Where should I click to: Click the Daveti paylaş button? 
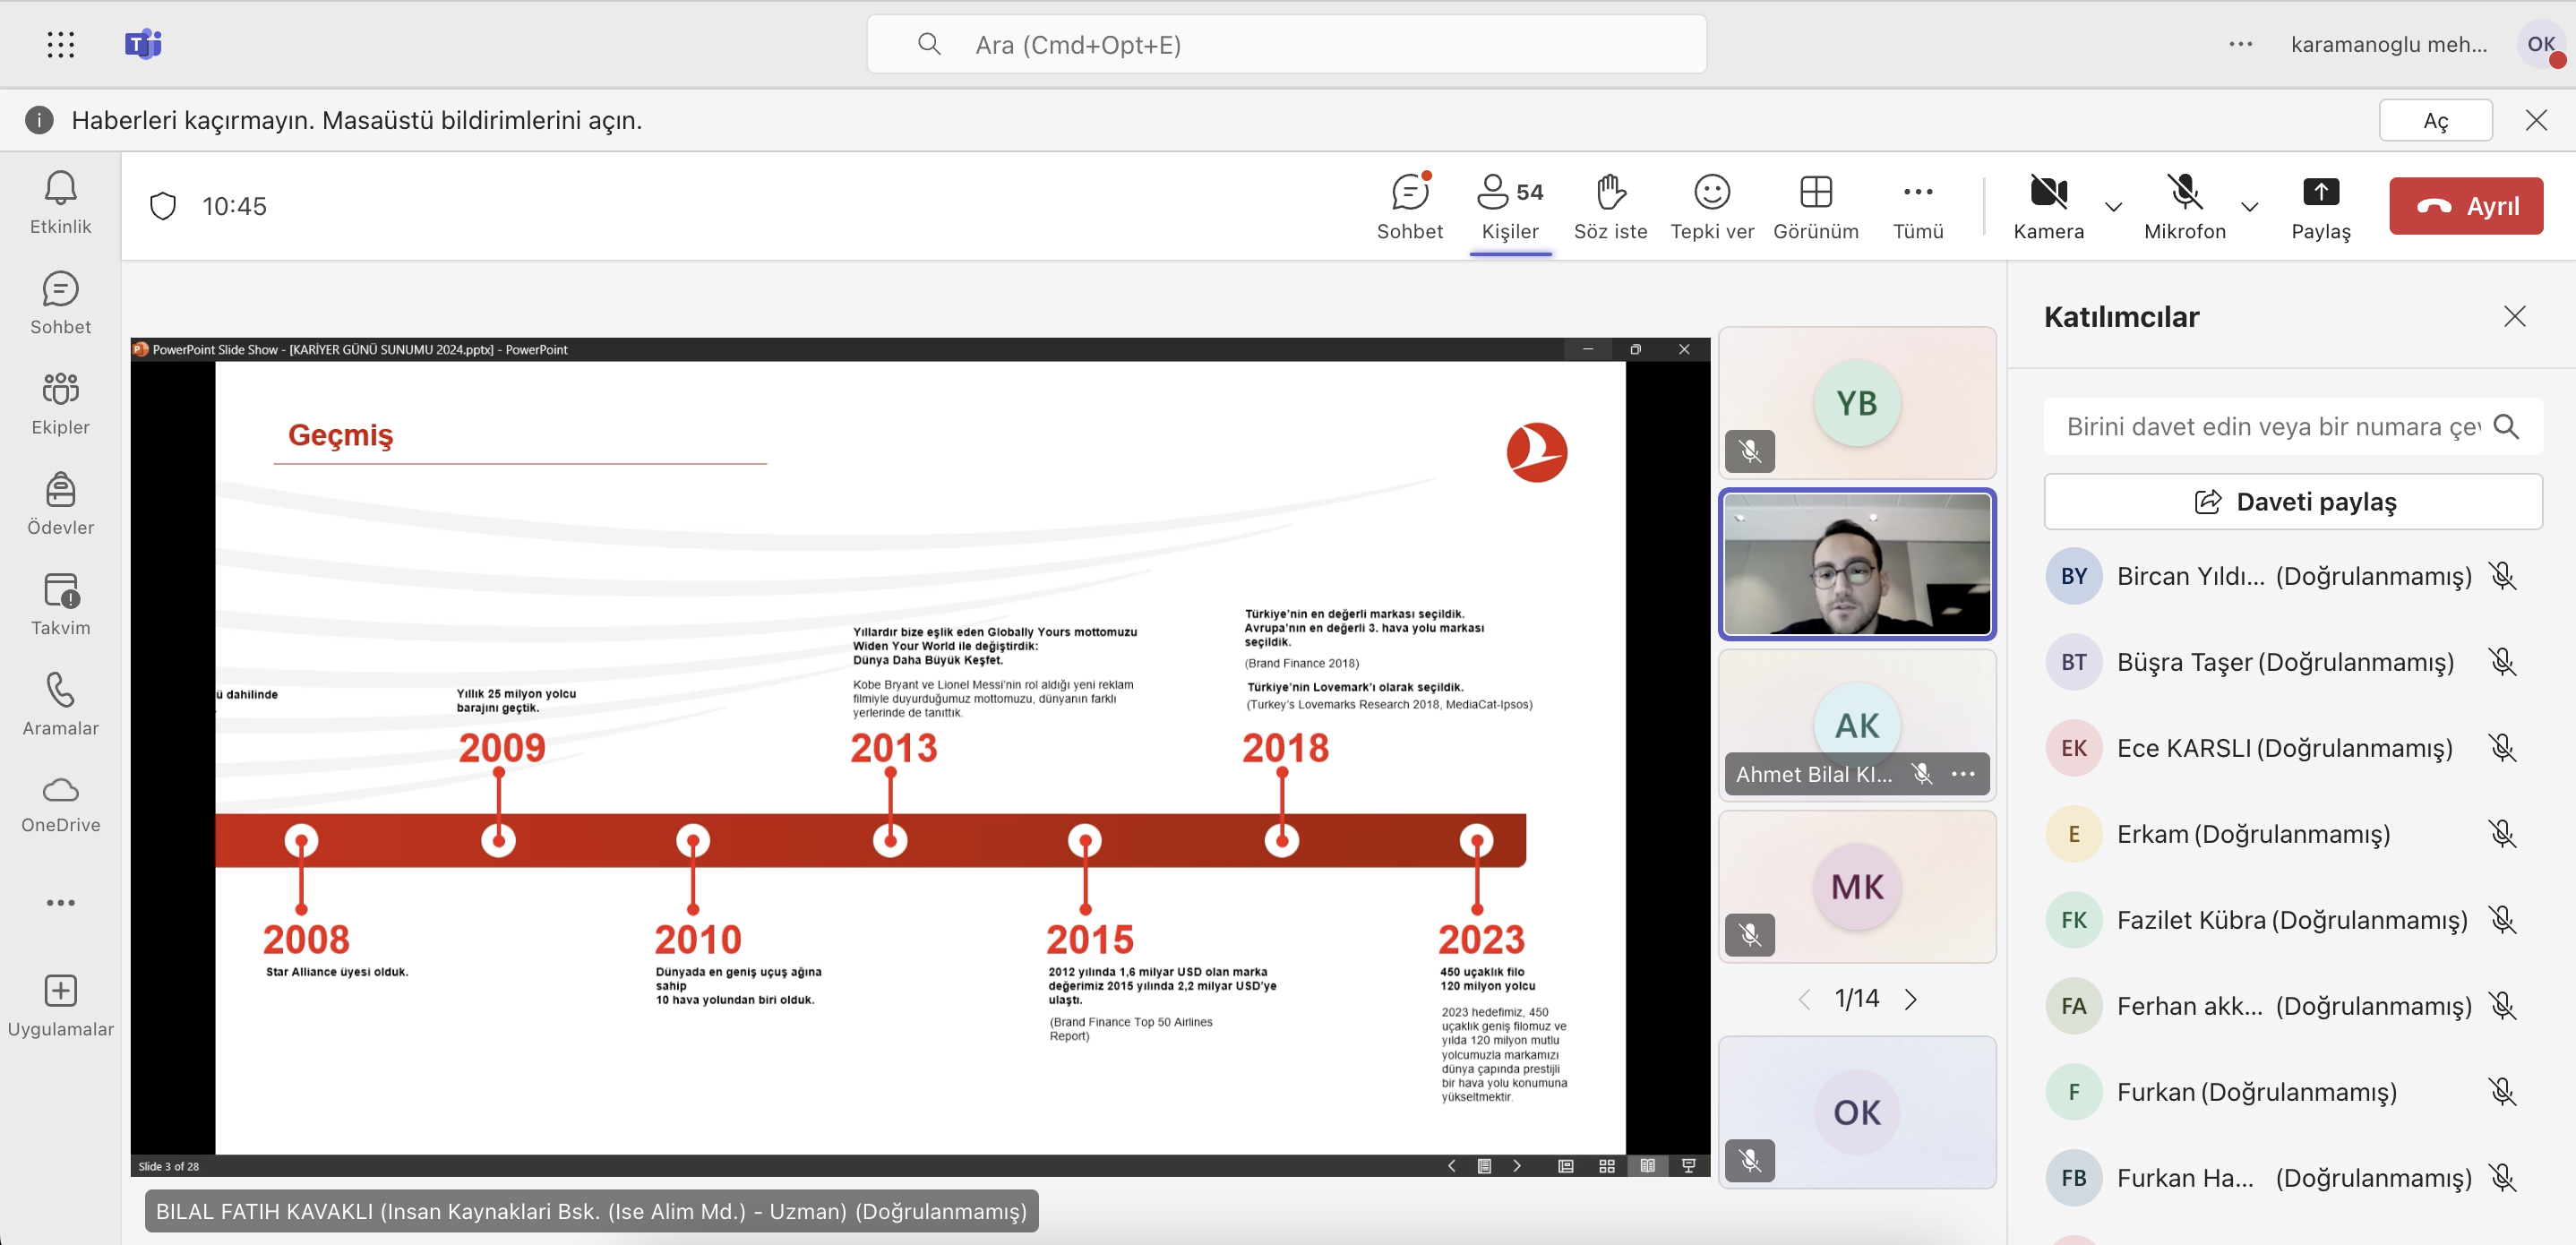2292,501
